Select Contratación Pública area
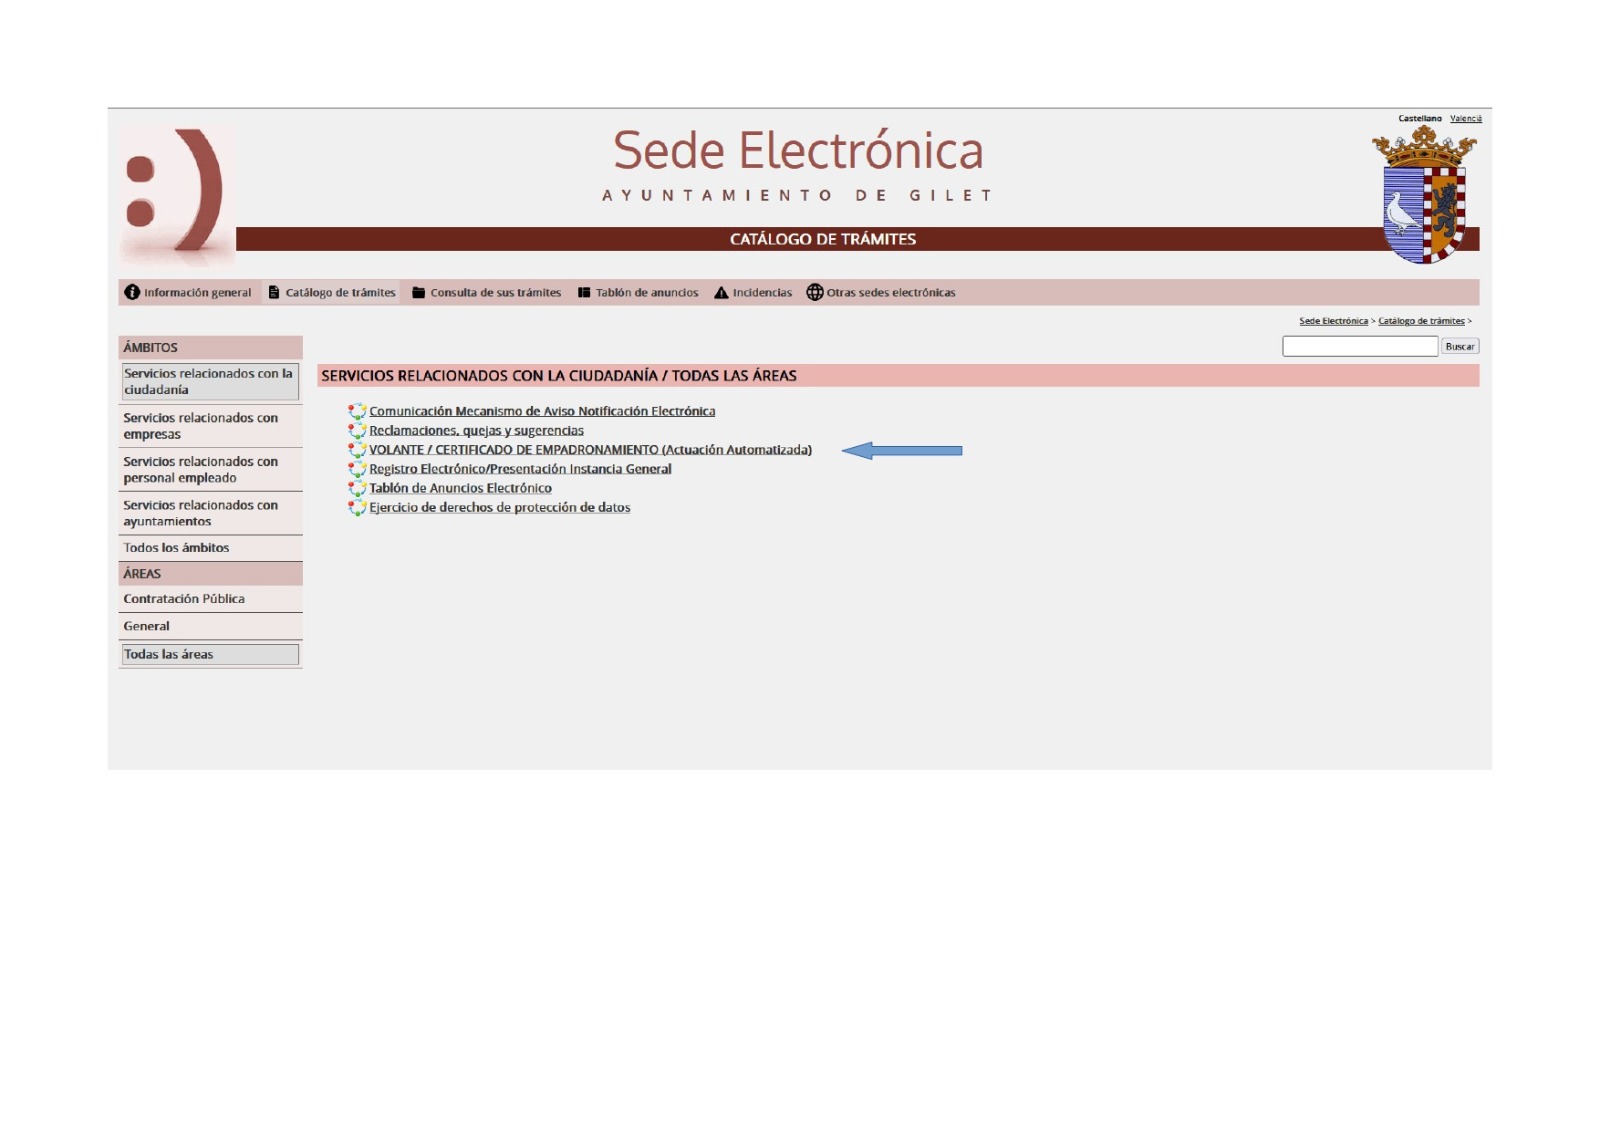 pyautogui.click(x=184, y=599)
